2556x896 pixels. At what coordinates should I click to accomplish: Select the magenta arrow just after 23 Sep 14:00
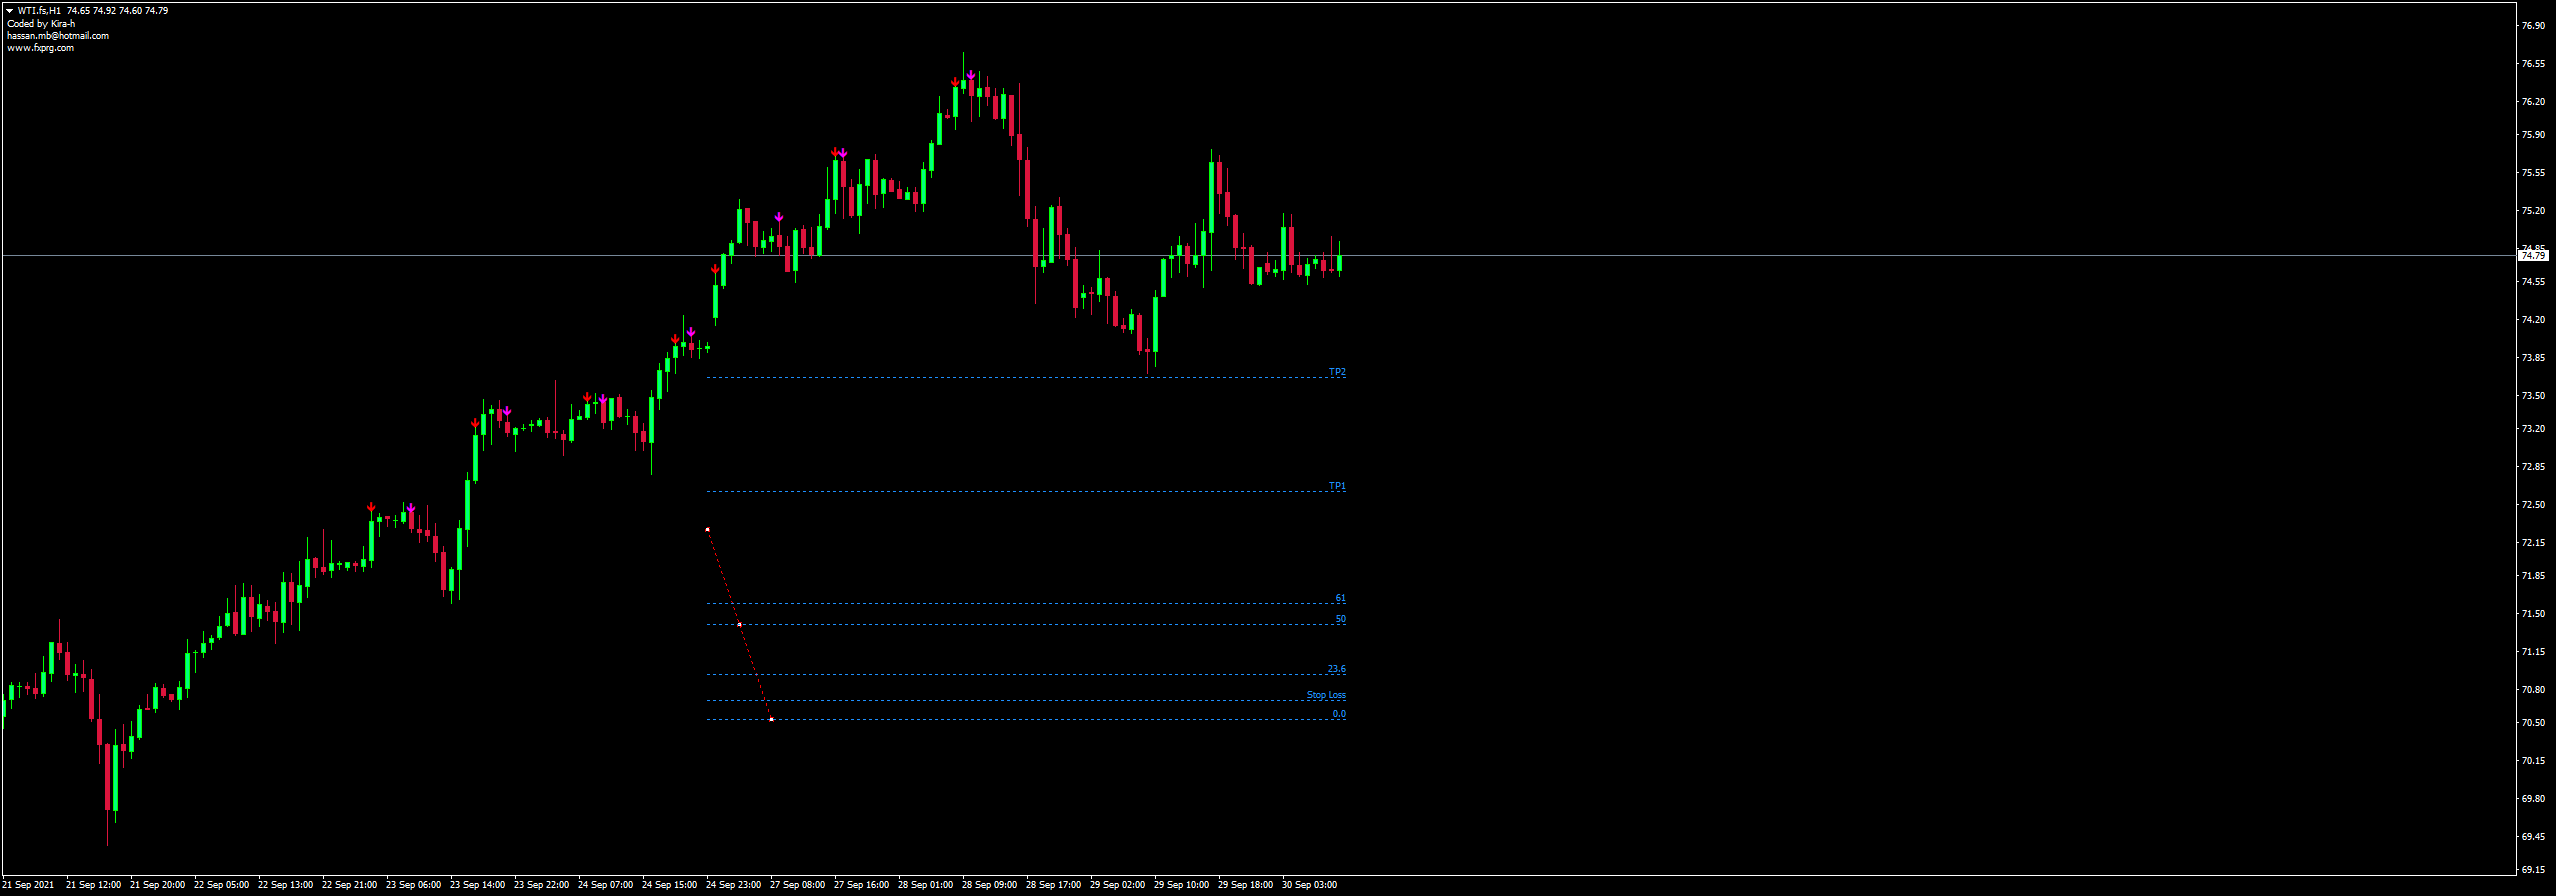coord(507,412)
